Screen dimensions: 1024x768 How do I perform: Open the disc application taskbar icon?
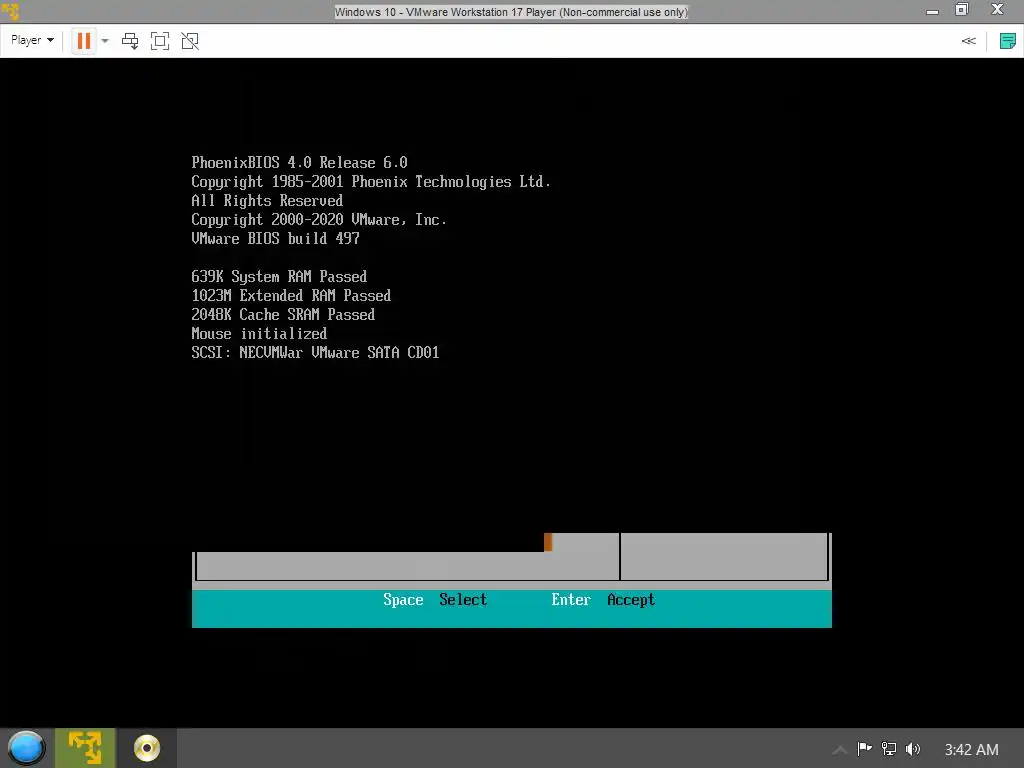[147, 748]
